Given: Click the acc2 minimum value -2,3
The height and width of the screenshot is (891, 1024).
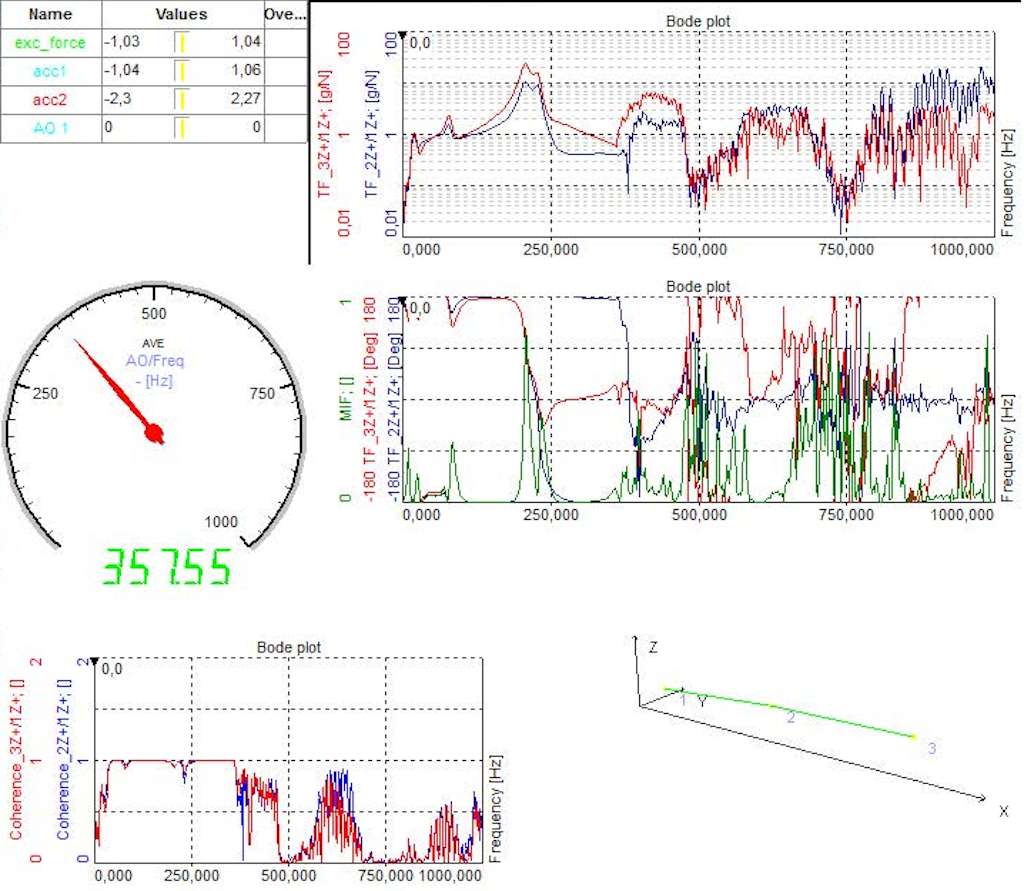Looking at the screenshot, I should click(x=118, y=99).
